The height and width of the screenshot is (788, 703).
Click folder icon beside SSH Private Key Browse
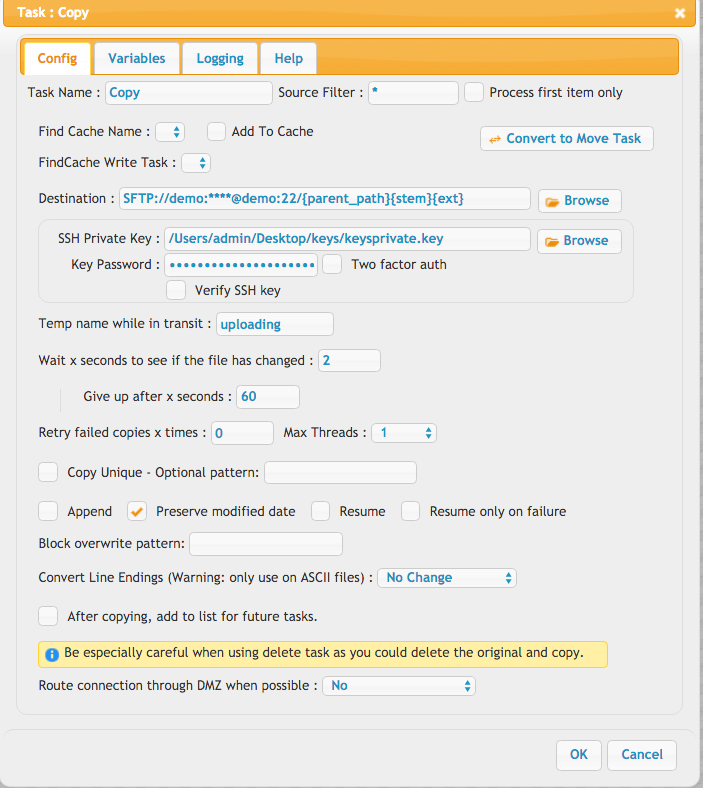[552, 242]
